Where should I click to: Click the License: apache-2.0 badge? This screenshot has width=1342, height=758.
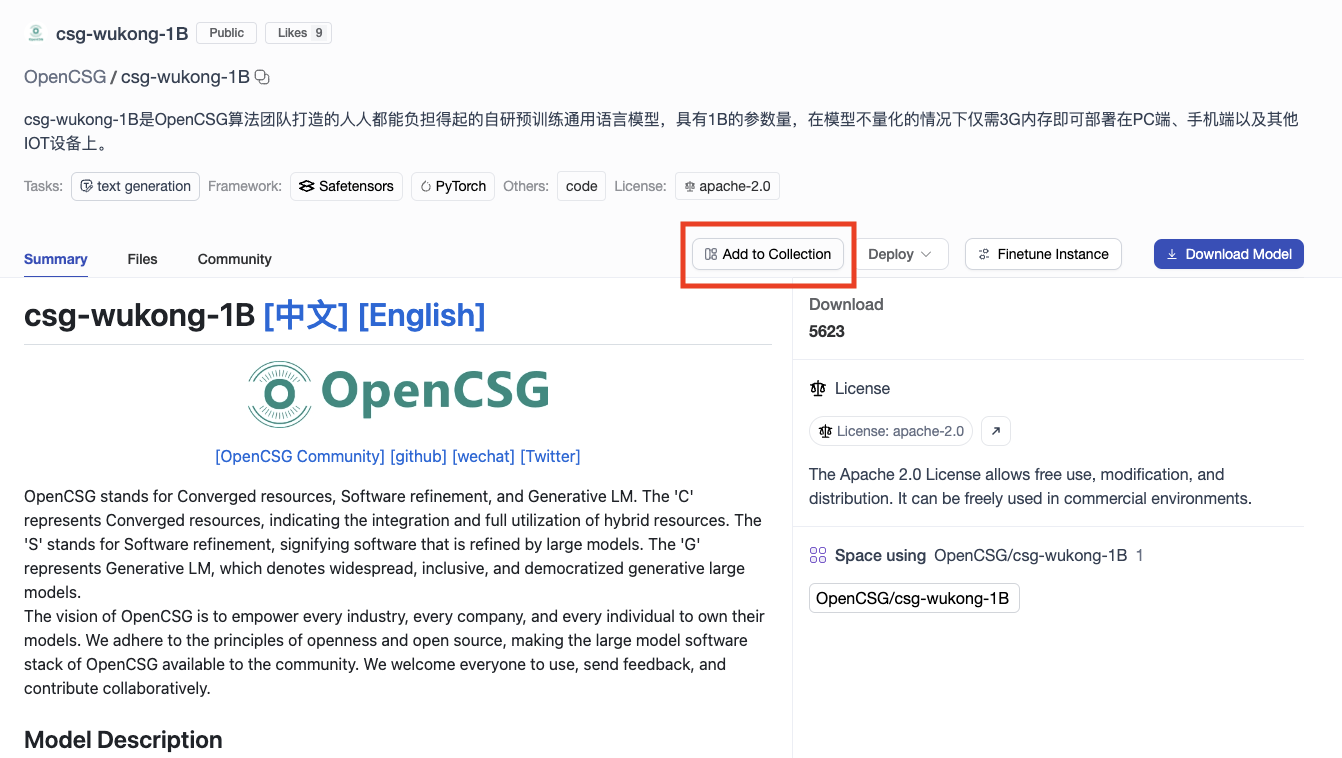click(x=891, y=431)
